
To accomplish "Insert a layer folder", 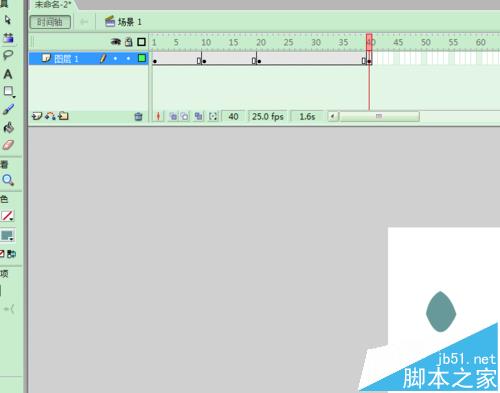I will tap(63, 116).
